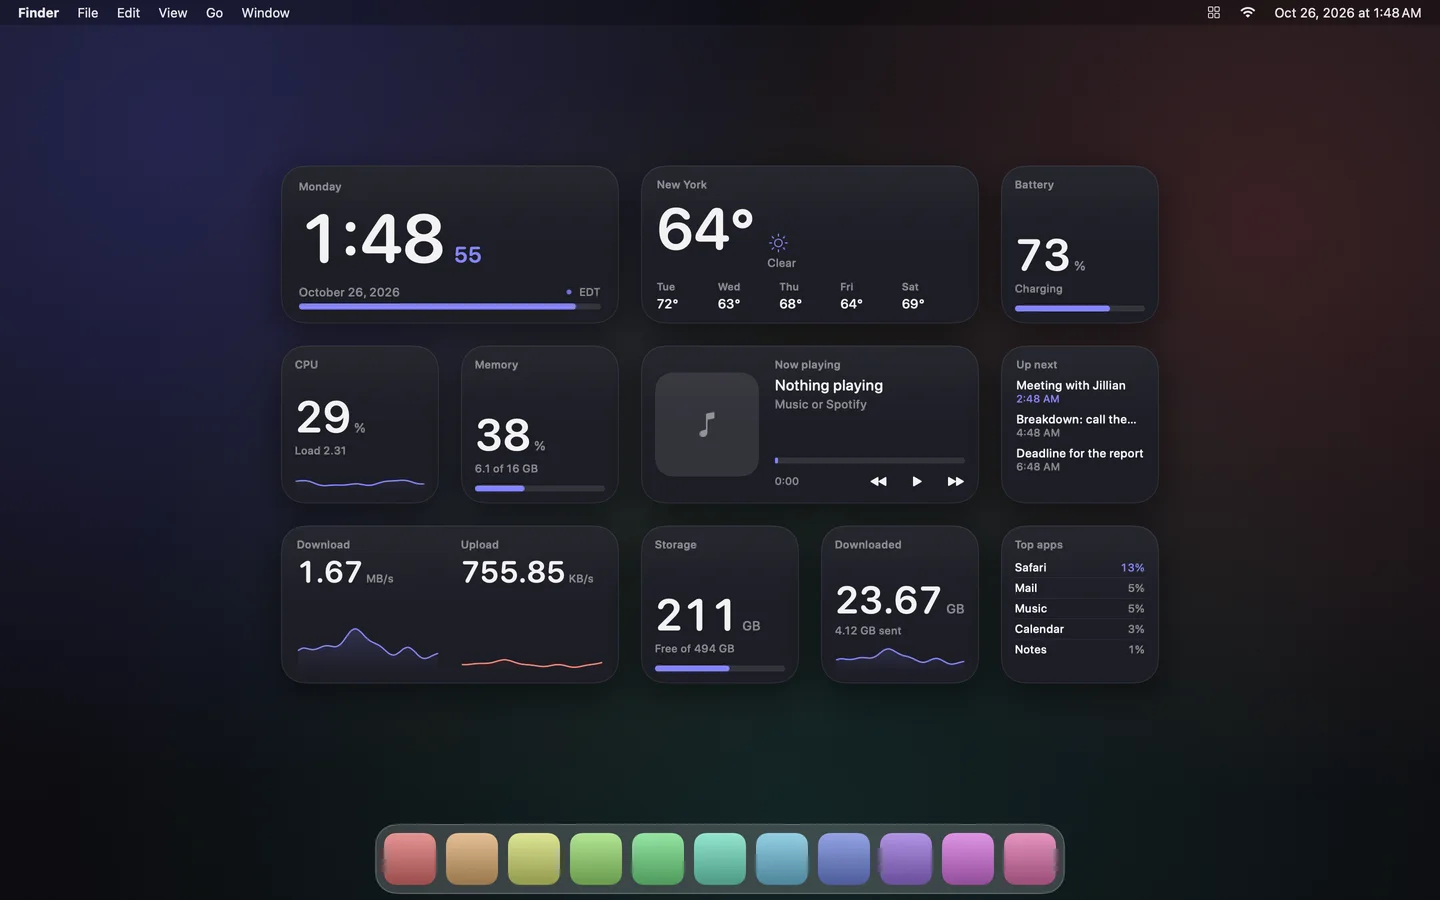1440x900 pixels.
Task: Click the menu bar date and time
Action: coord(1348,13)
